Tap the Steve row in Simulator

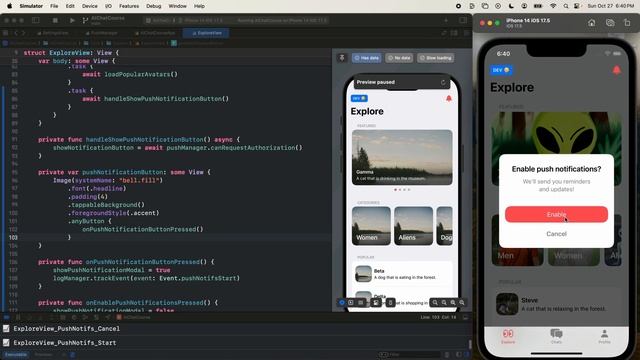pos(556,304)
